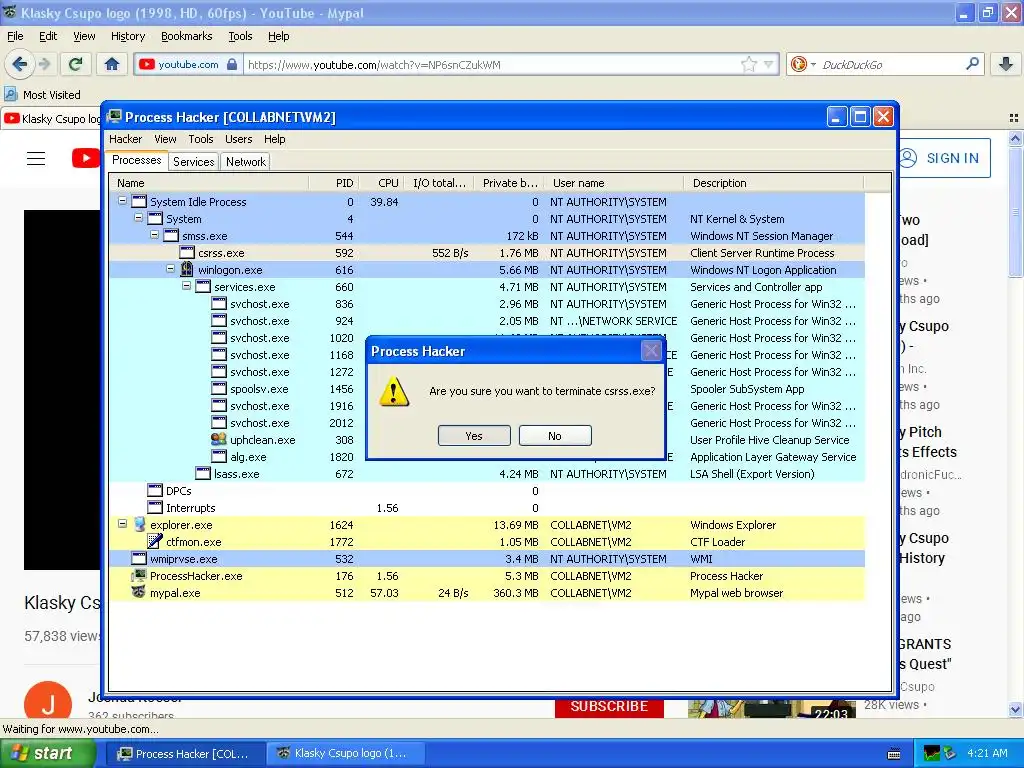
Task: Click the browser Back arrow button
Action: tap(20, 64)
